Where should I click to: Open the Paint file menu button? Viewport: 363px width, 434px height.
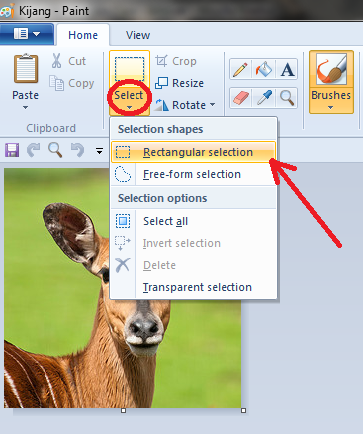coord(27,34)
